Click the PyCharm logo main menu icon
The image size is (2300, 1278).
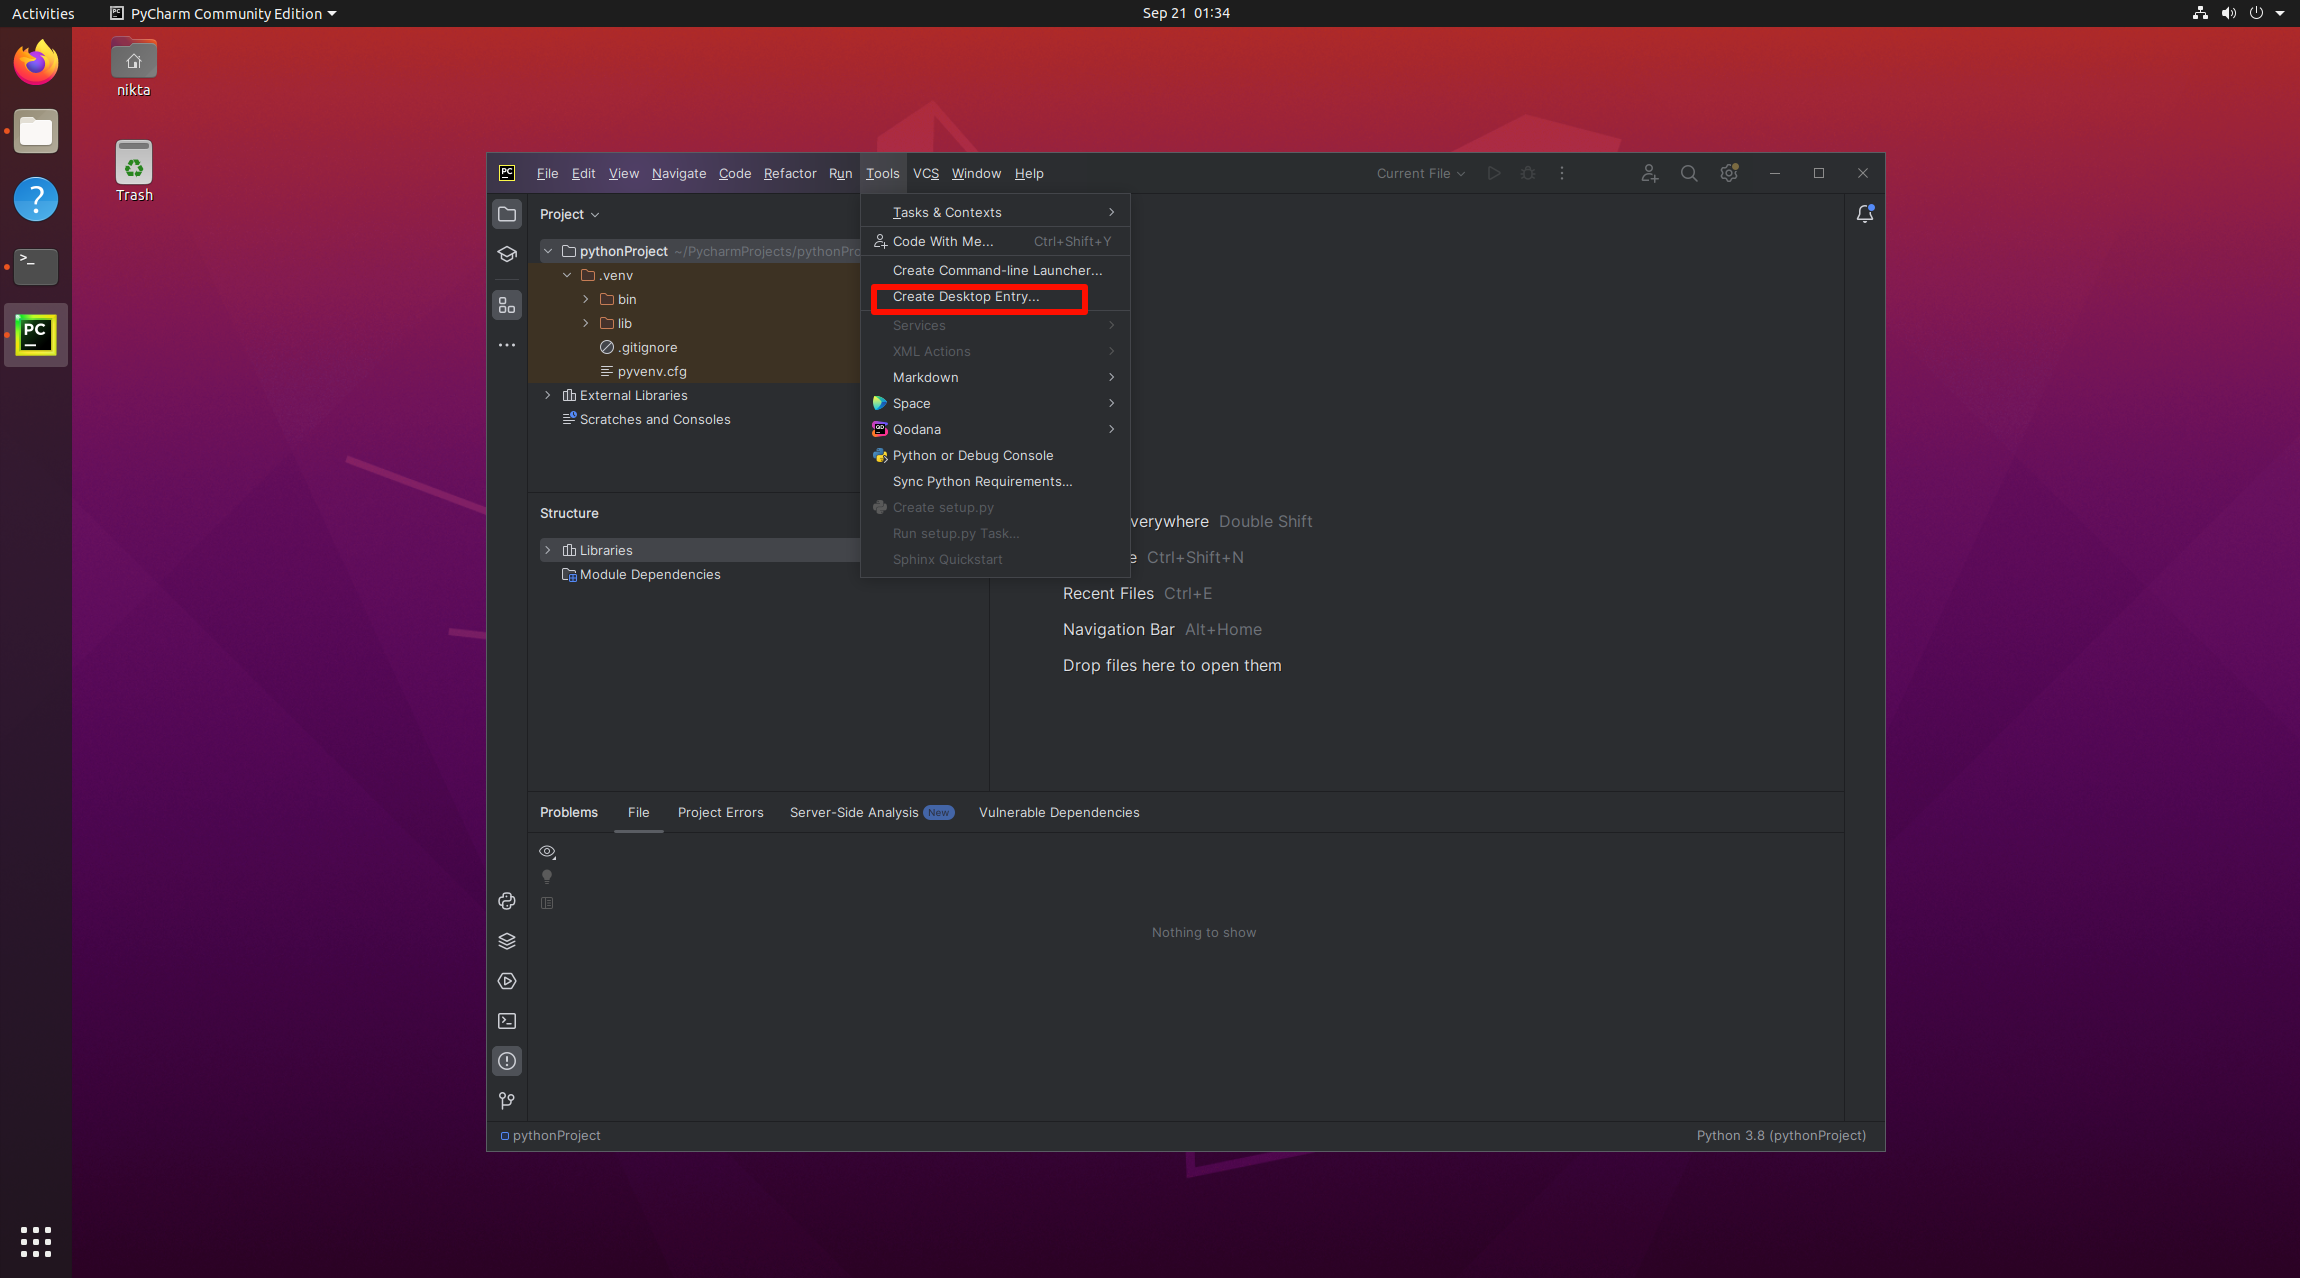[x=507, y=173]
